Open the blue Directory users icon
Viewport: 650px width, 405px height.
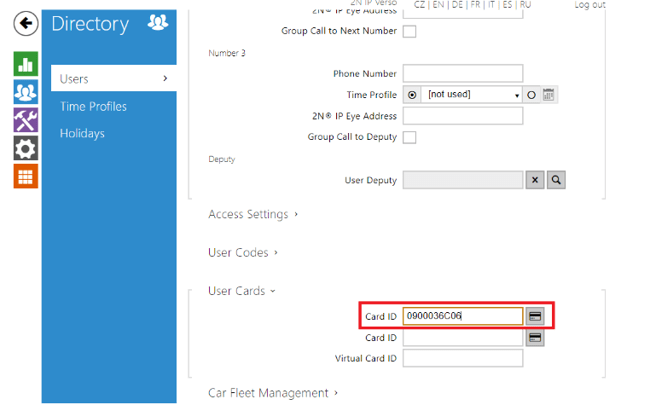pyautogui.click(x=26, y=92)
